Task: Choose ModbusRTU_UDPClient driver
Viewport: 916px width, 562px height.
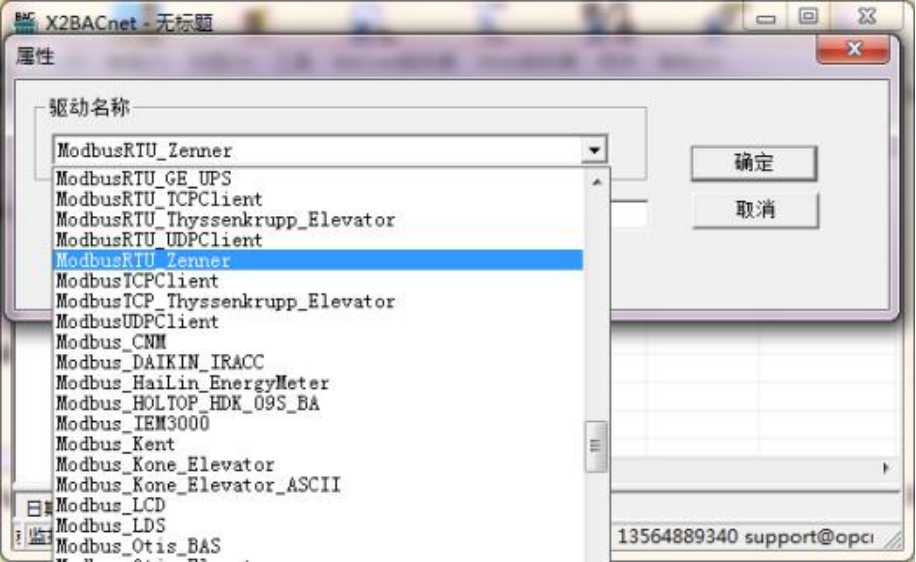Action: pos(318,240)
